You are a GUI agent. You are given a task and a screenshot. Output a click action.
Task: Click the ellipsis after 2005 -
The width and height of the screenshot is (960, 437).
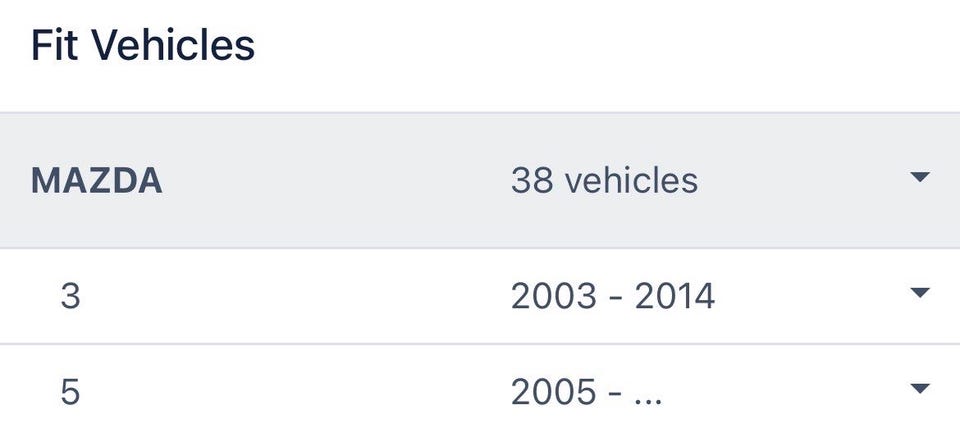tap(648, 393)
